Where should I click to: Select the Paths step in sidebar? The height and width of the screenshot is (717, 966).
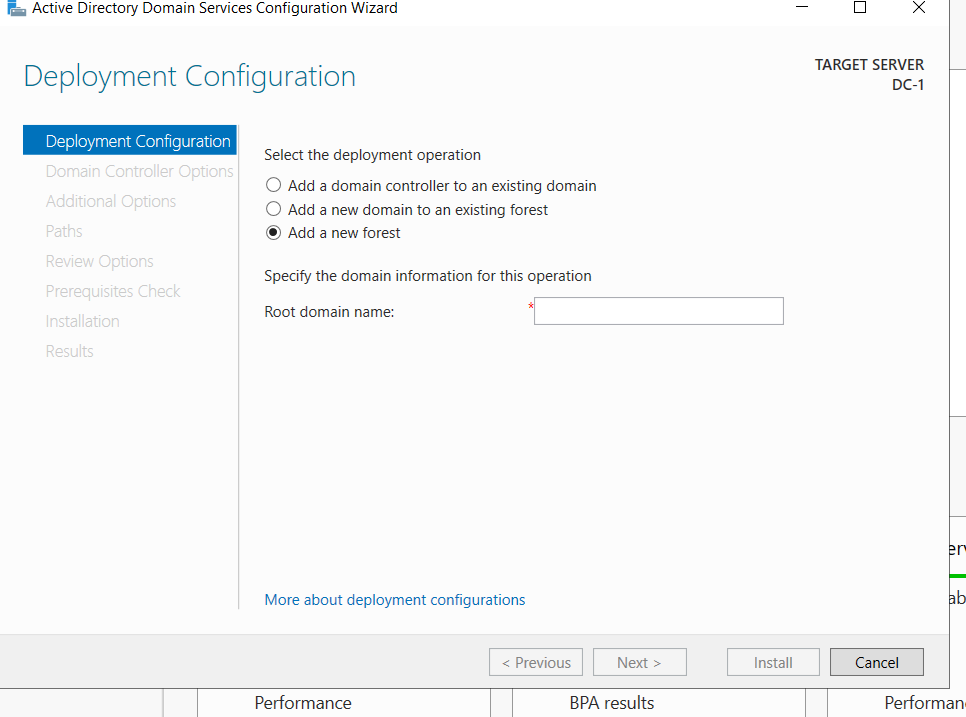[x=63, y=231]
